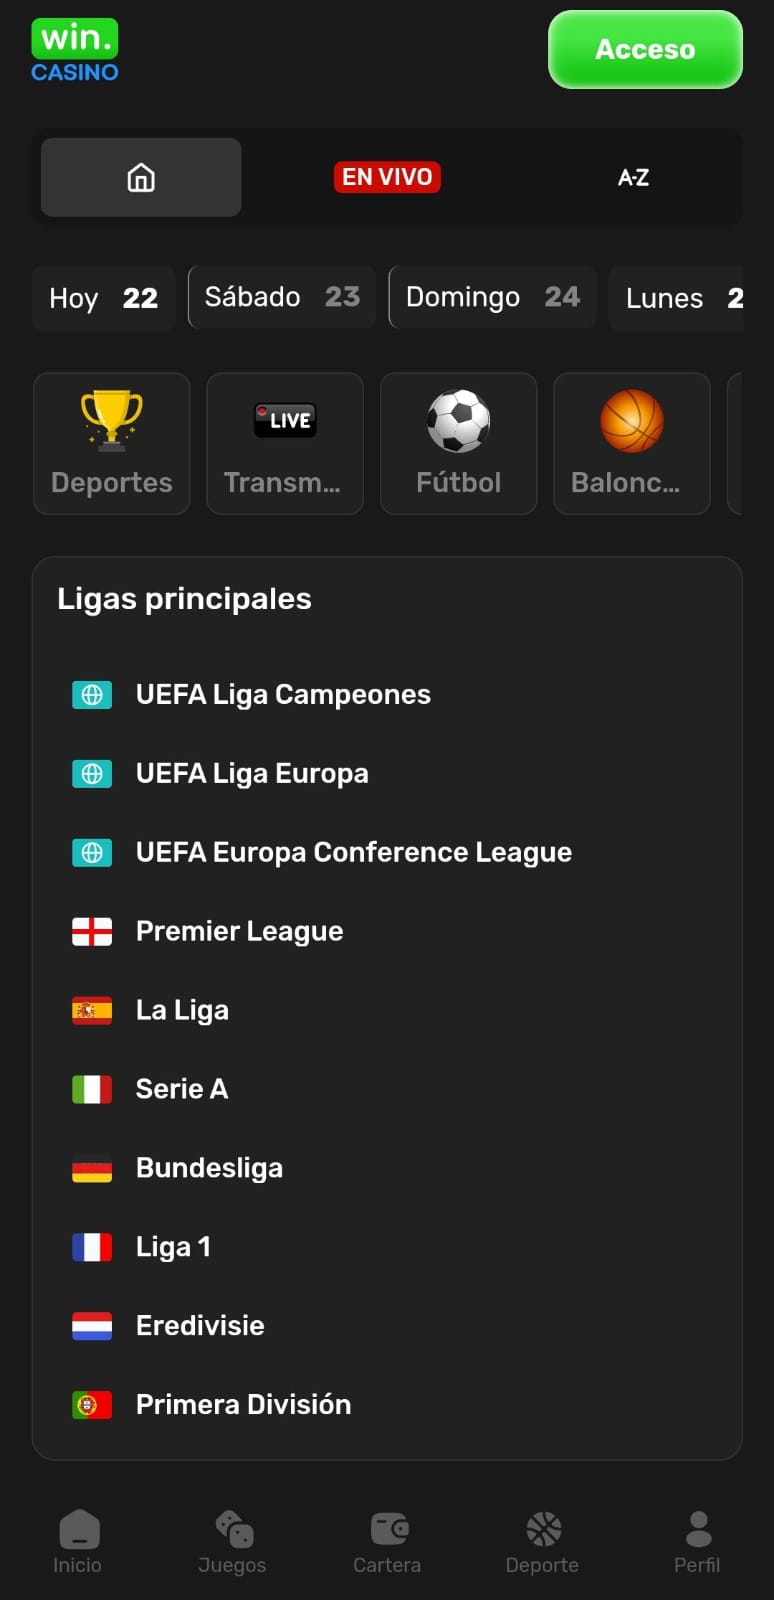Open Perfil in bottom navigation
The image size is (774, 1600).
pos(697,1541)
